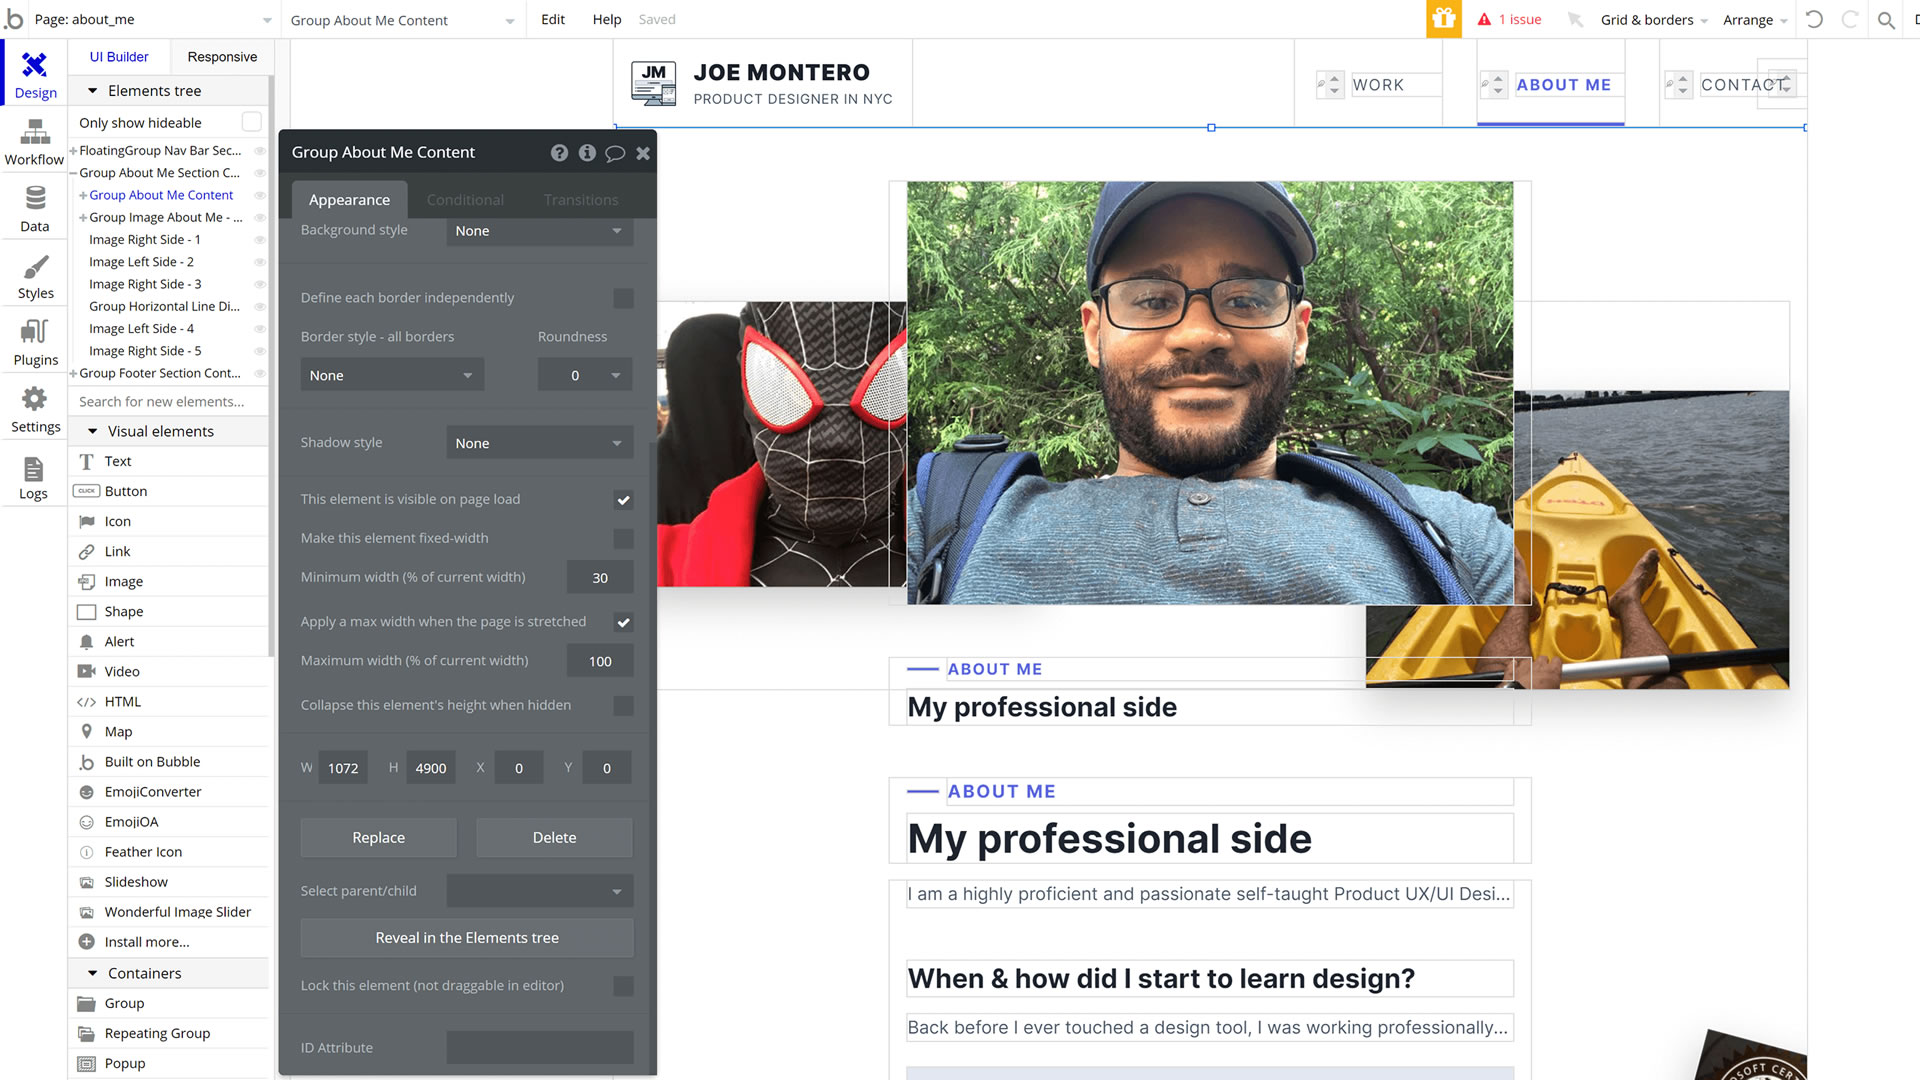Add a Shape element from palette
Viewport: 1920px width, 1080px height.
pyautogui.click(x=169, y=611)
